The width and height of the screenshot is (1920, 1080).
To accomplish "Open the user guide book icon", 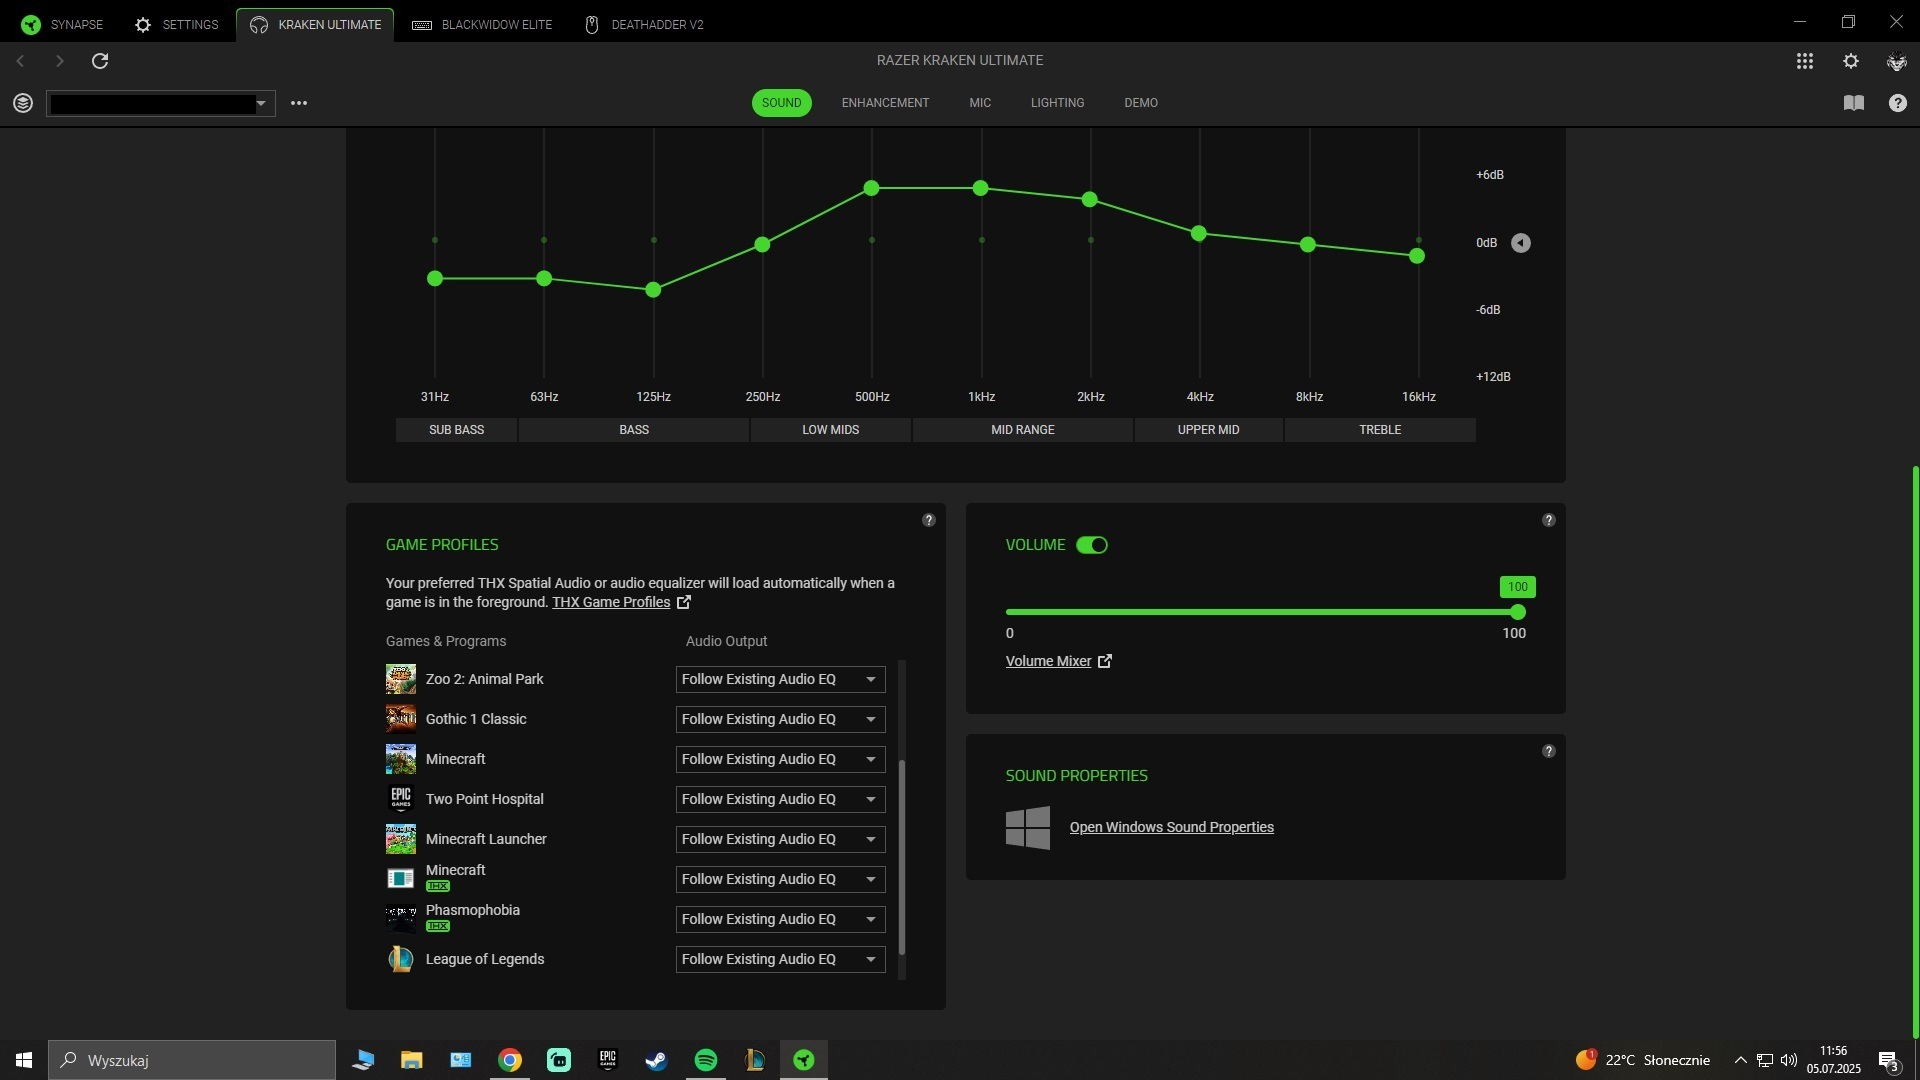I will (1853, 103).
